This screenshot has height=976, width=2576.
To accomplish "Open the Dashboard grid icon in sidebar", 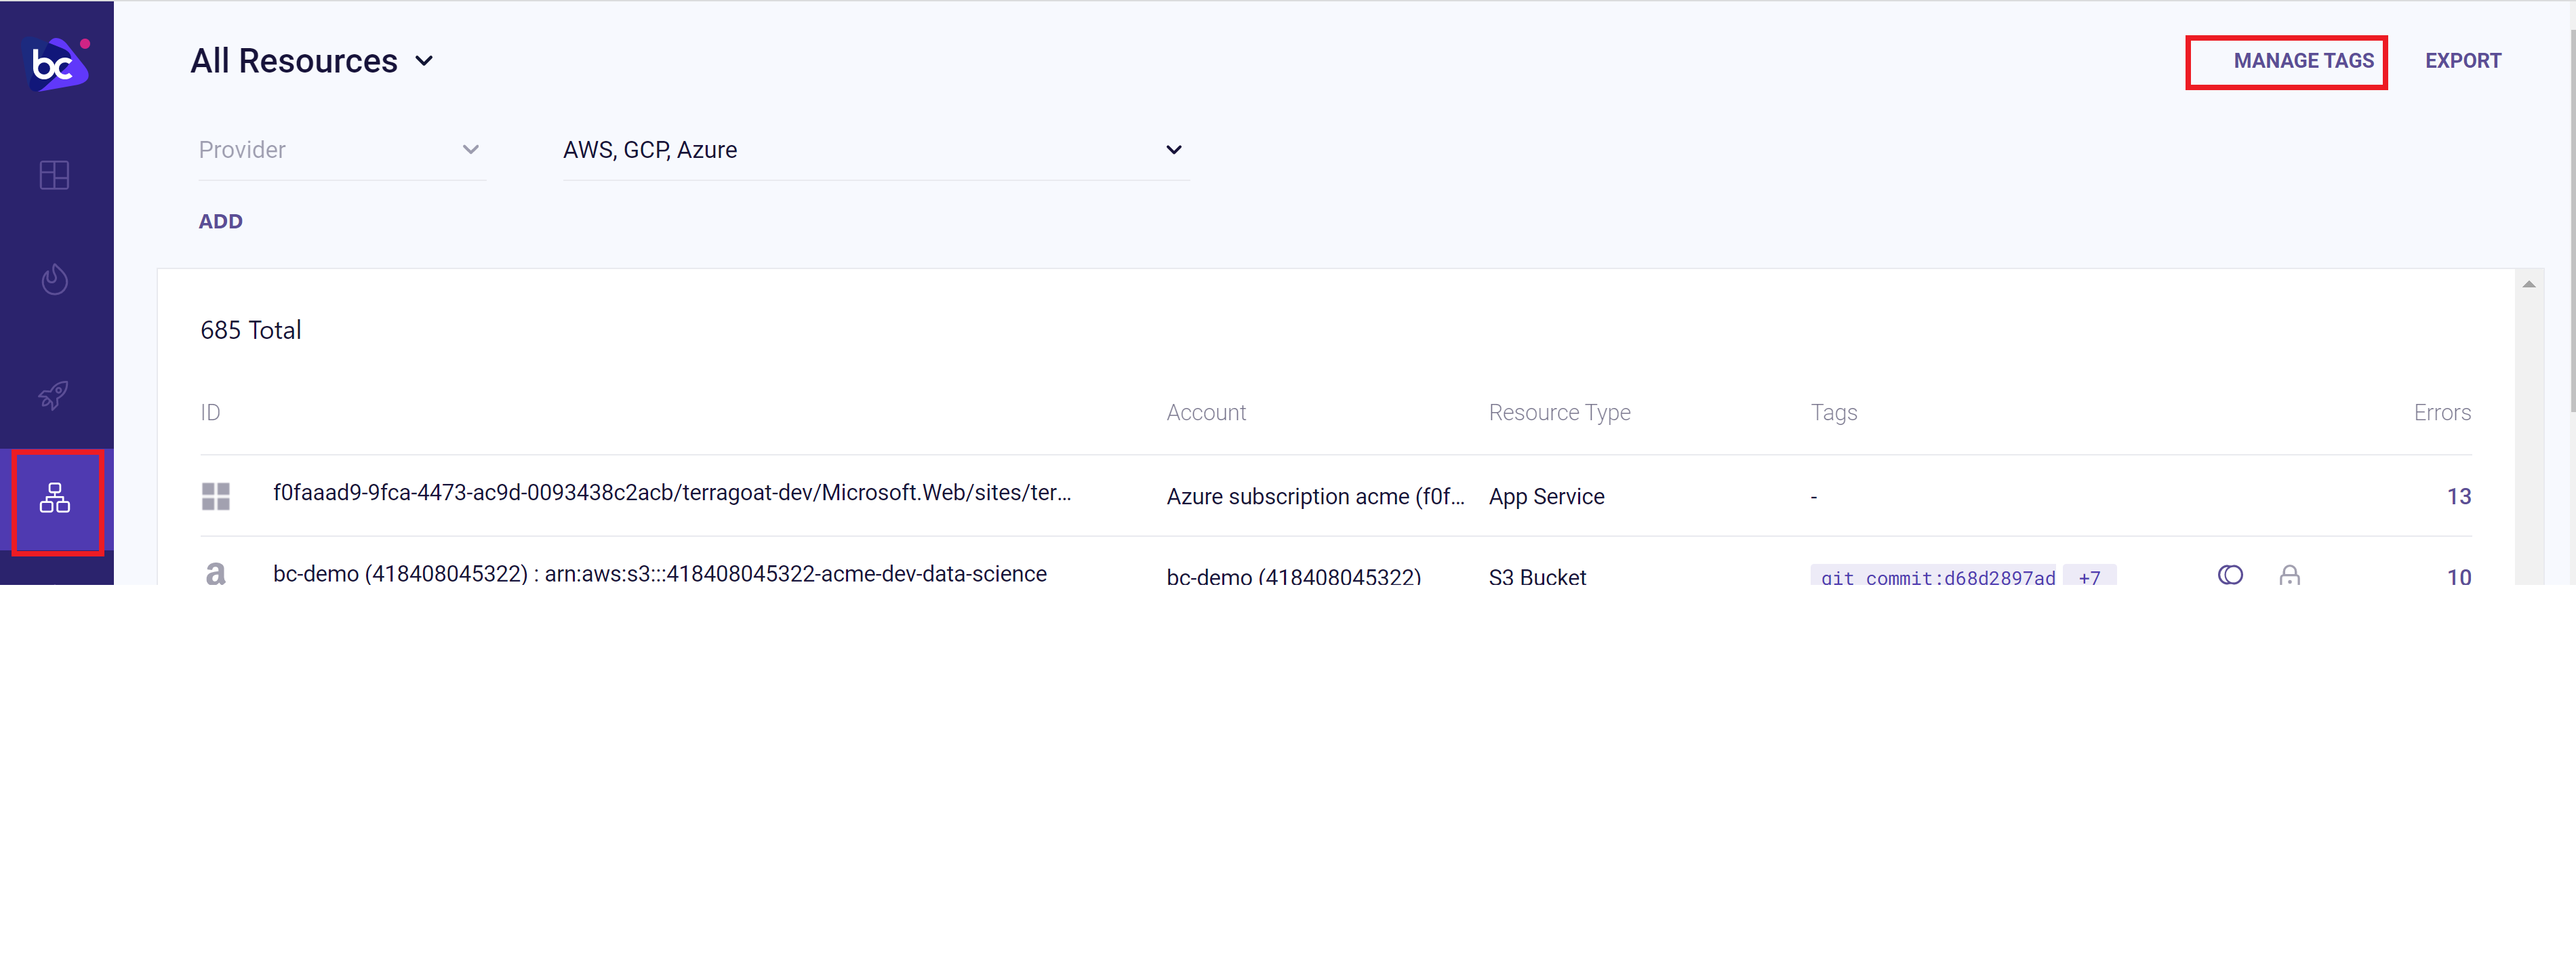I will coord(54,176).
